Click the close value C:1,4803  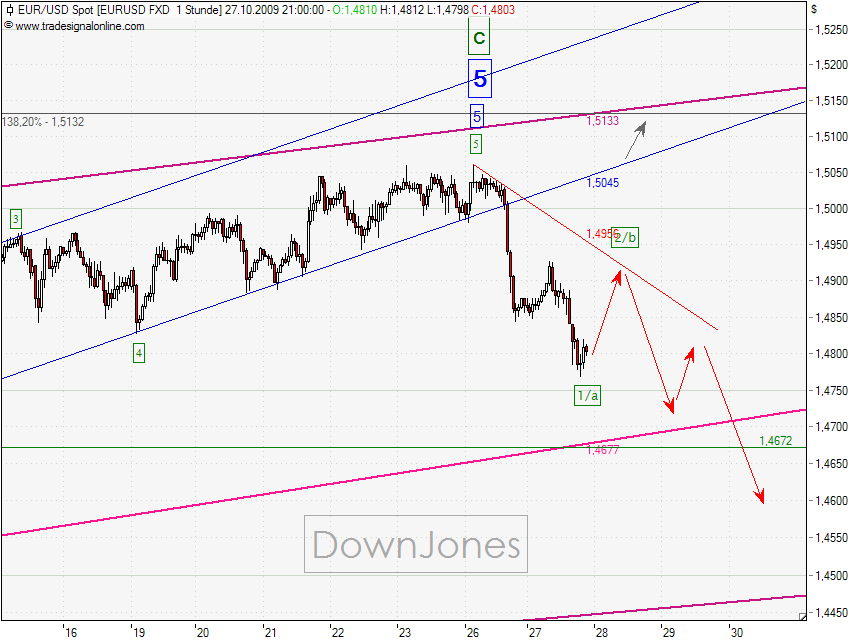click(493, 9)
